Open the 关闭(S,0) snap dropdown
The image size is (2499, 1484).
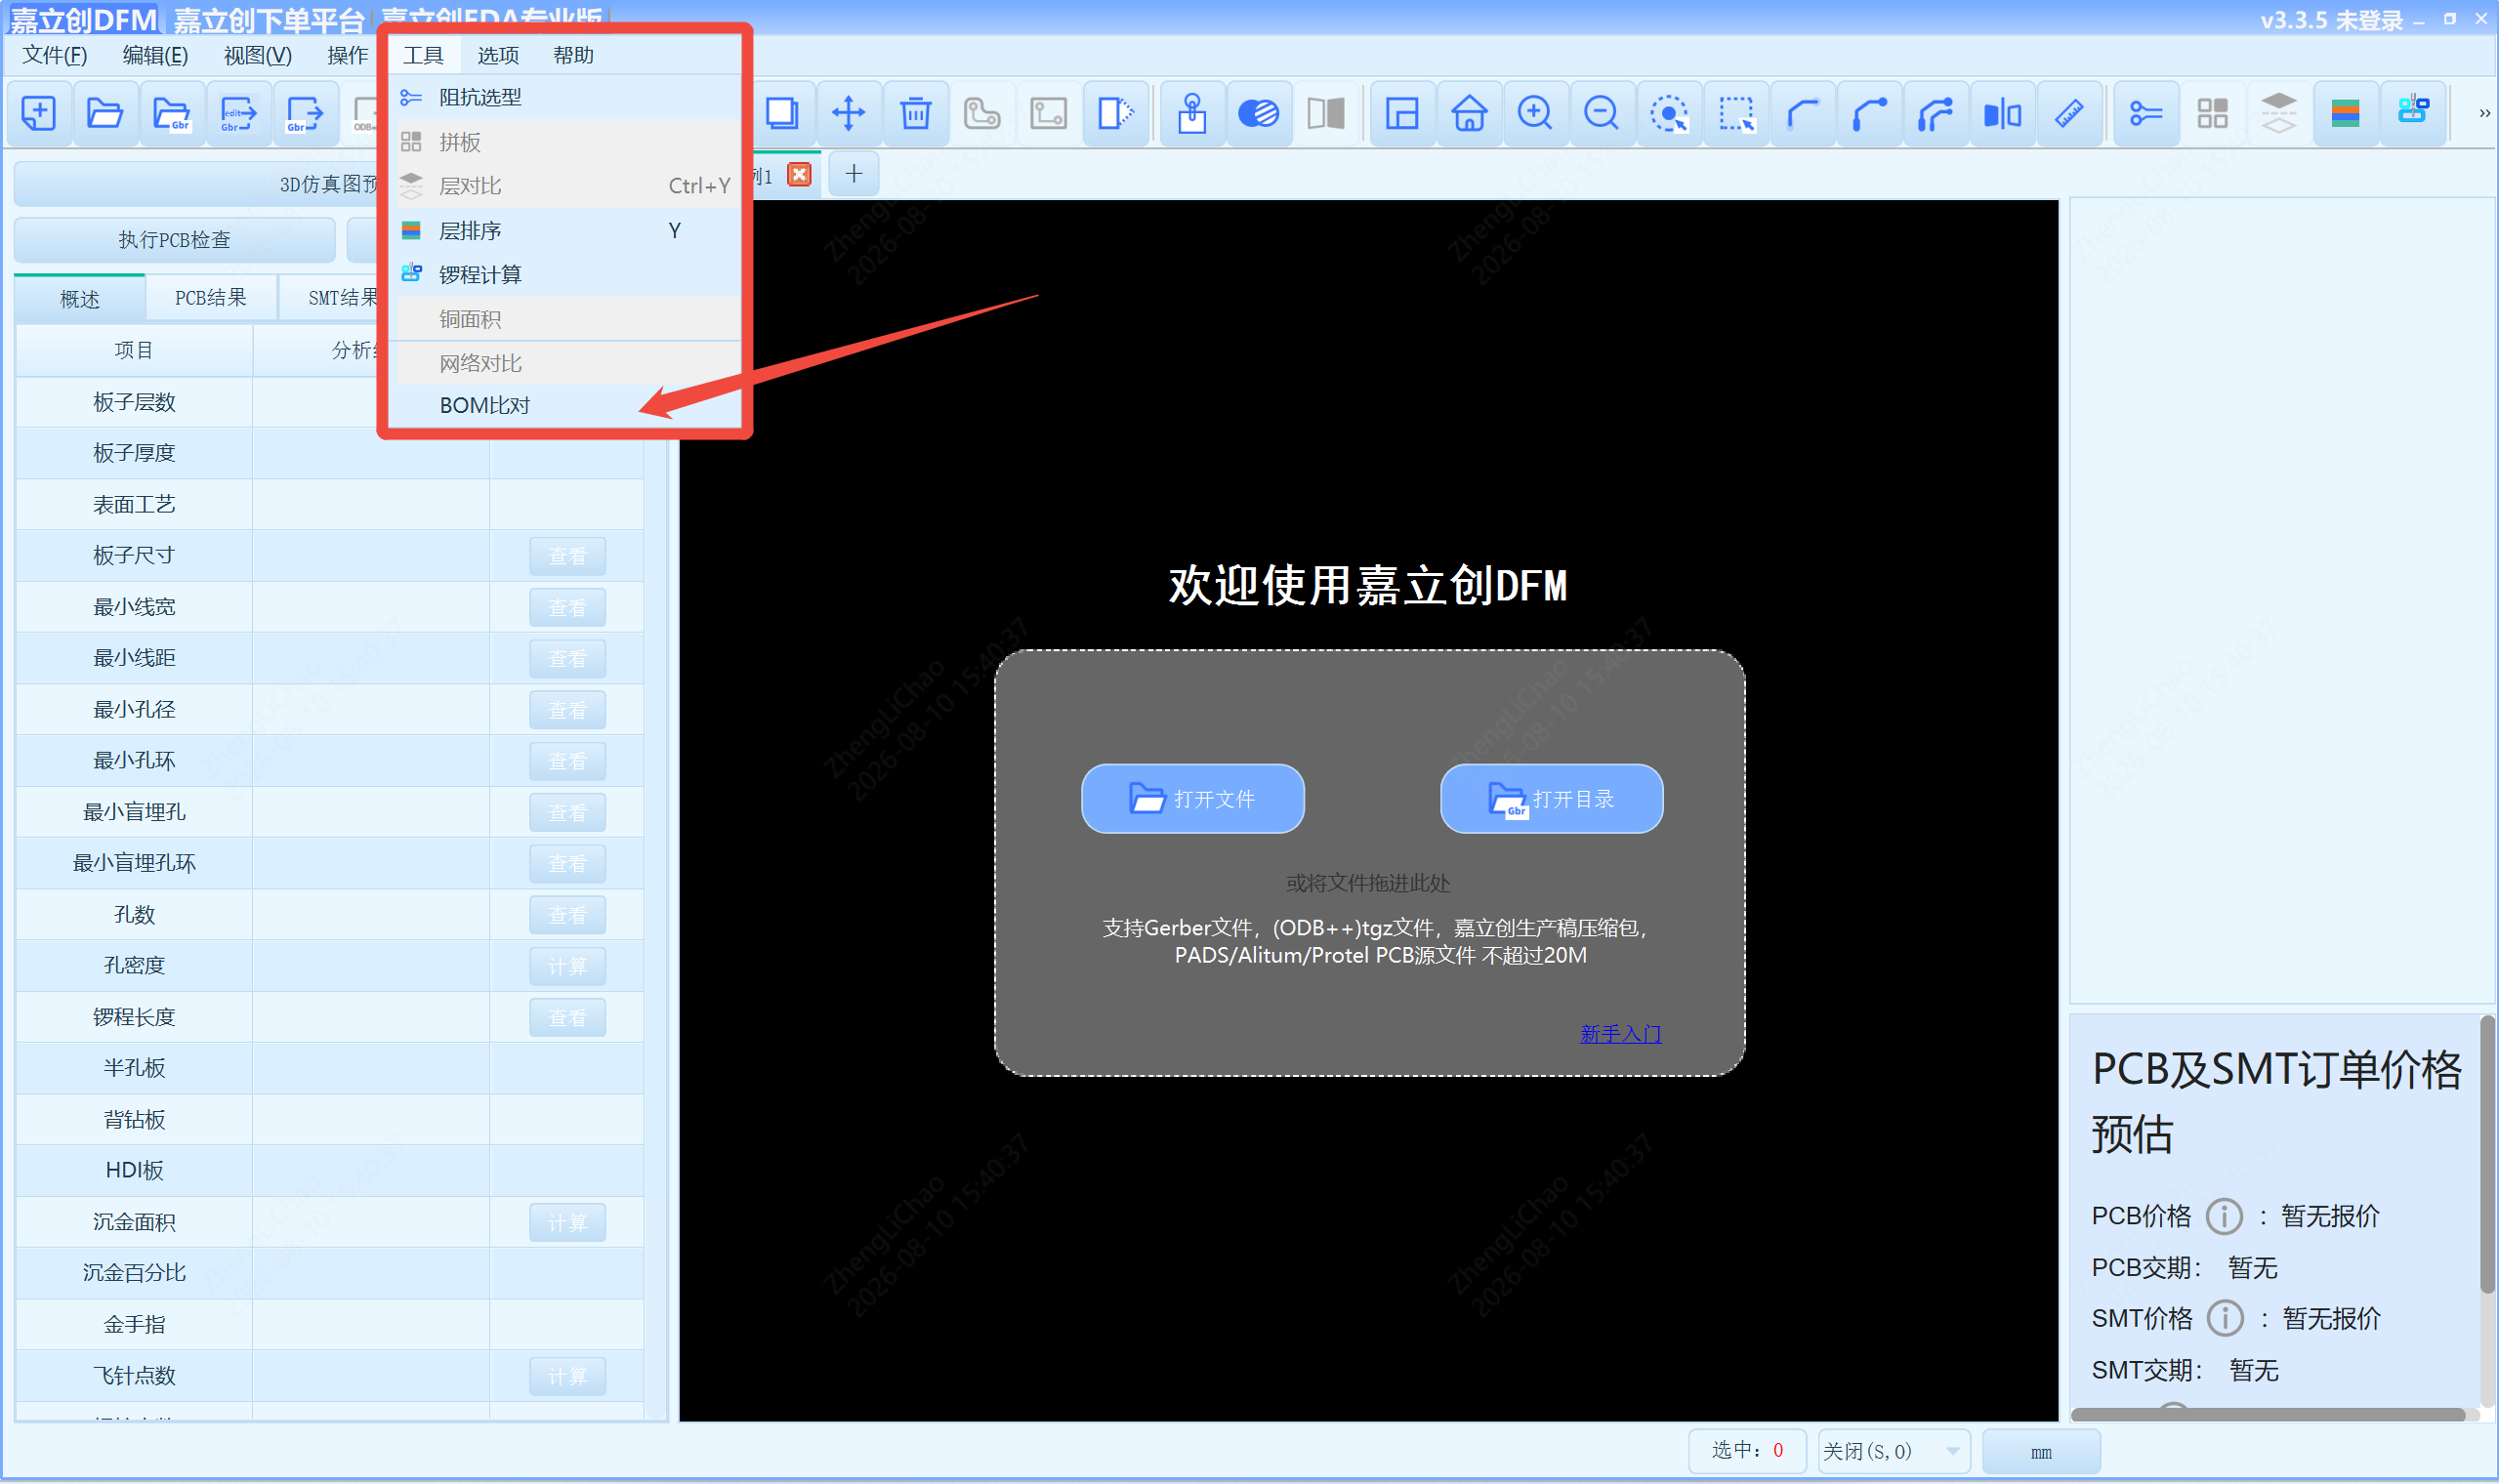pos(1893,1451)
